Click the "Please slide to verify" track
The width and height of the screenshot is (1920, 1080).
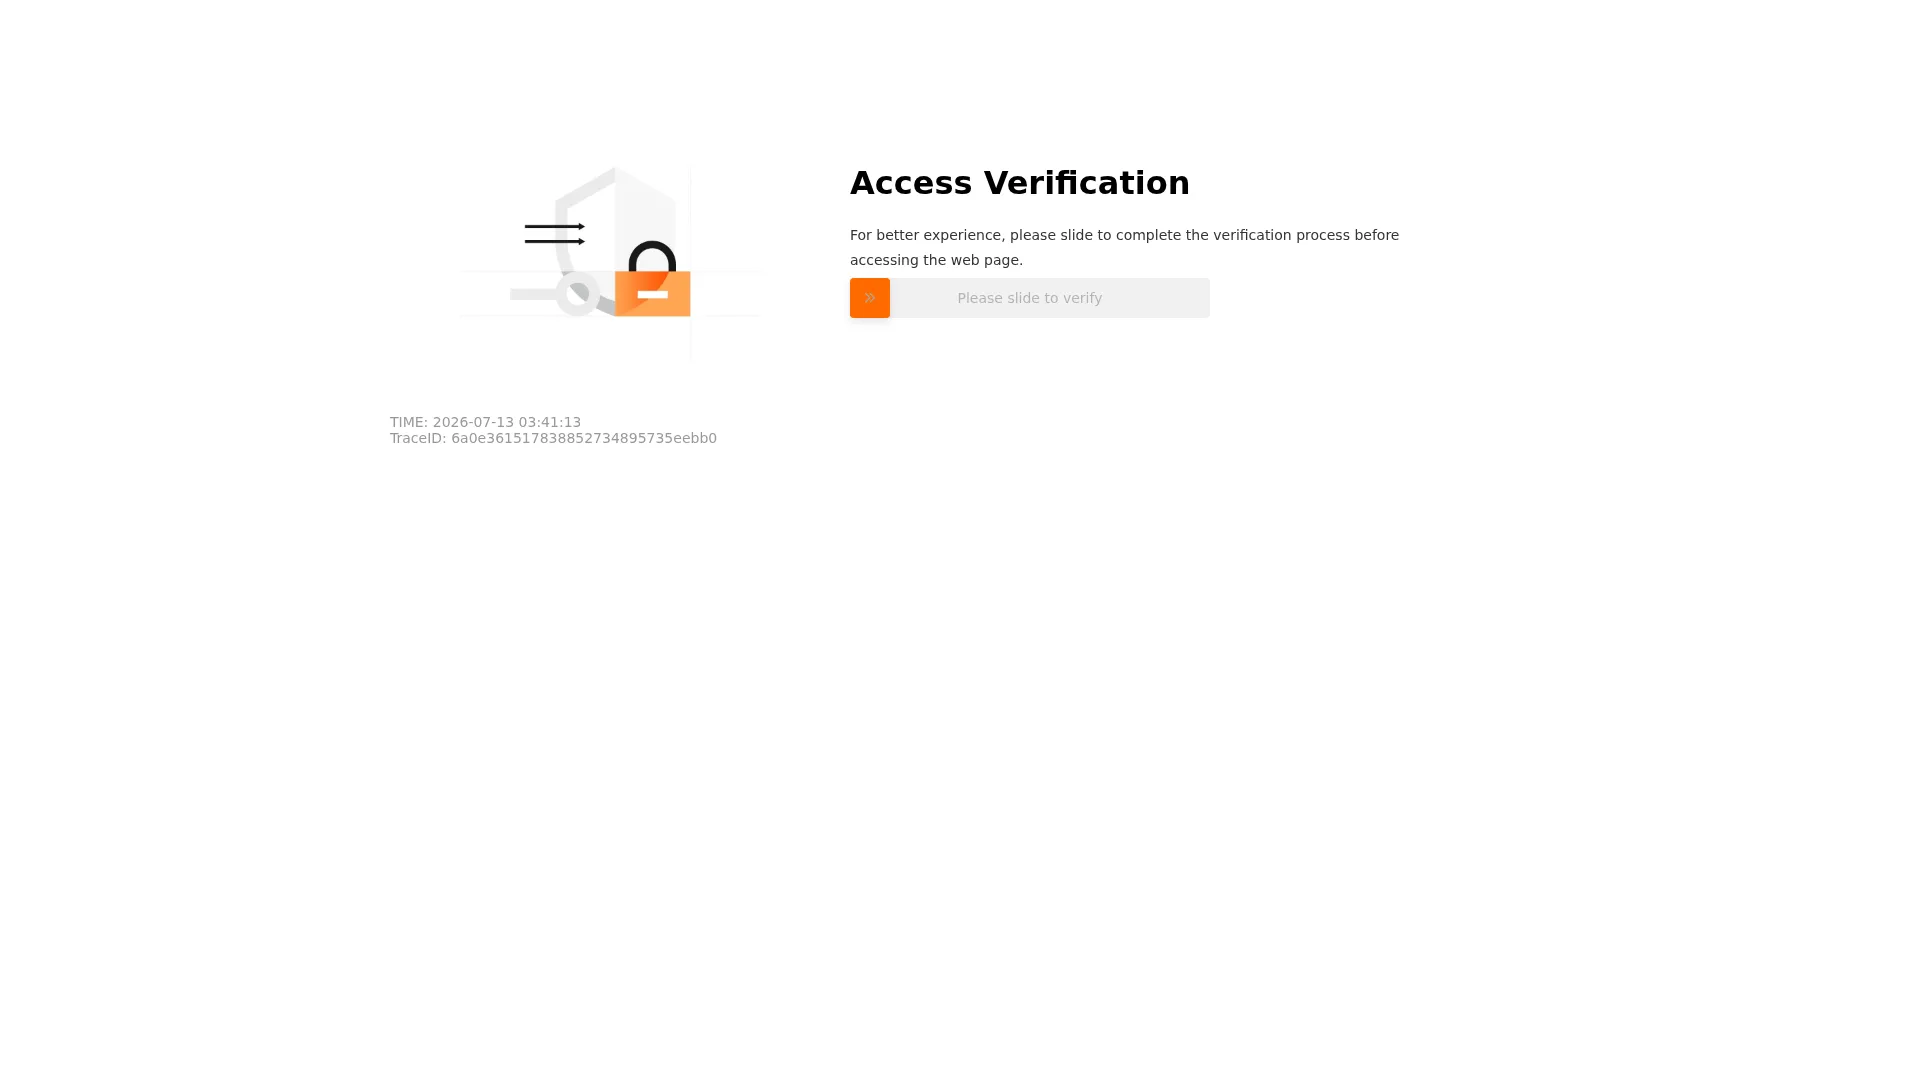coord(1030,298)
